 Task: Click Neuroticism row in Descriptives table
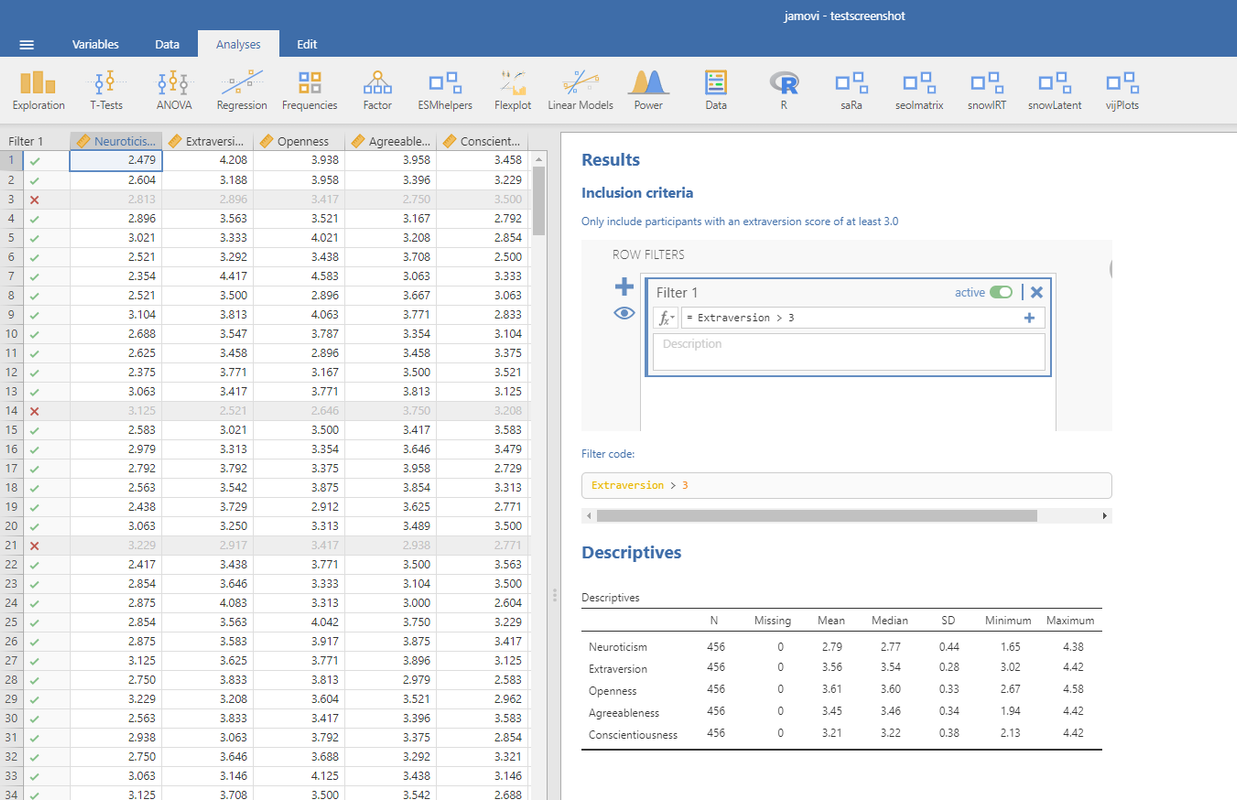click(x=841, y=647)
